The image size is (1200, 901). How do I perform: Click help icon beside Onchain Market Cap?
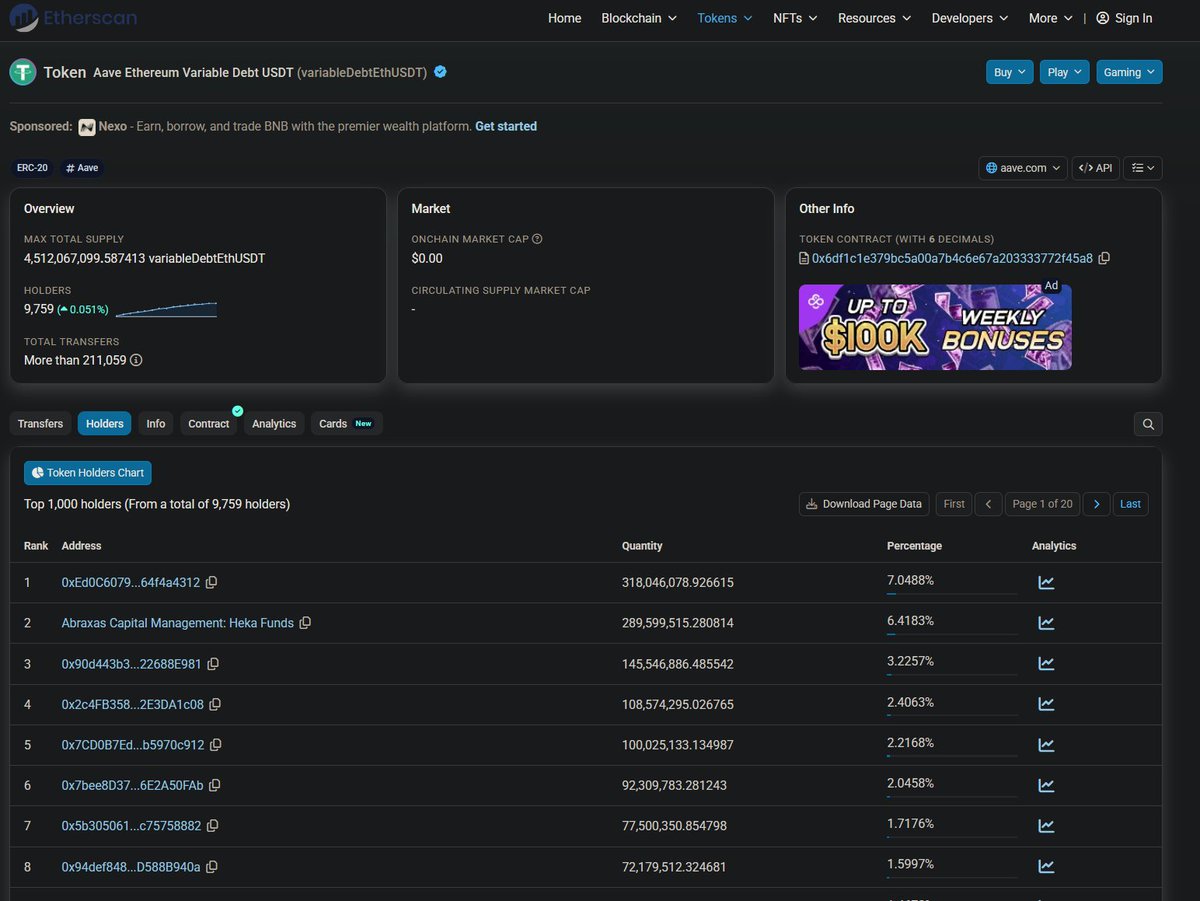pyautogui.click(x=537, y=239)
